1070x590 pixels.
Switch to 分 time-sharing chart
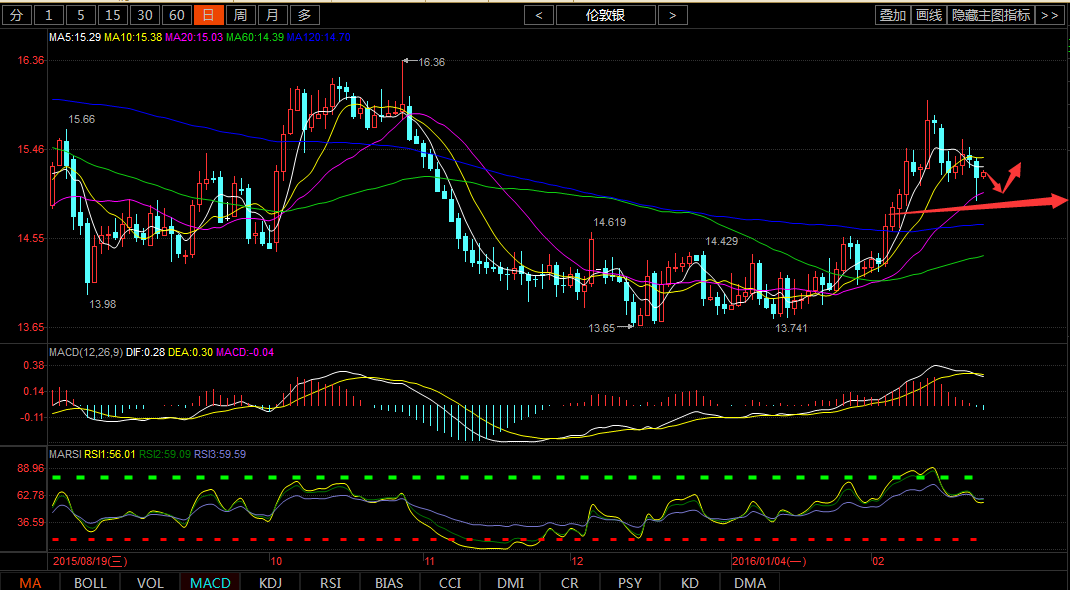point(17,15)
